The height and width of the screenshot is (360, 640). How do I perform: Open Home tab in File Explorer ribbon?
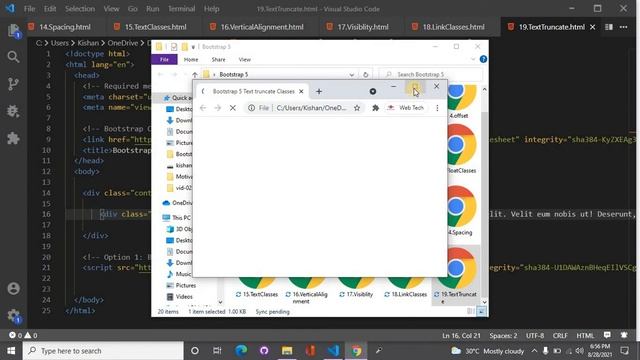point(191,60)
